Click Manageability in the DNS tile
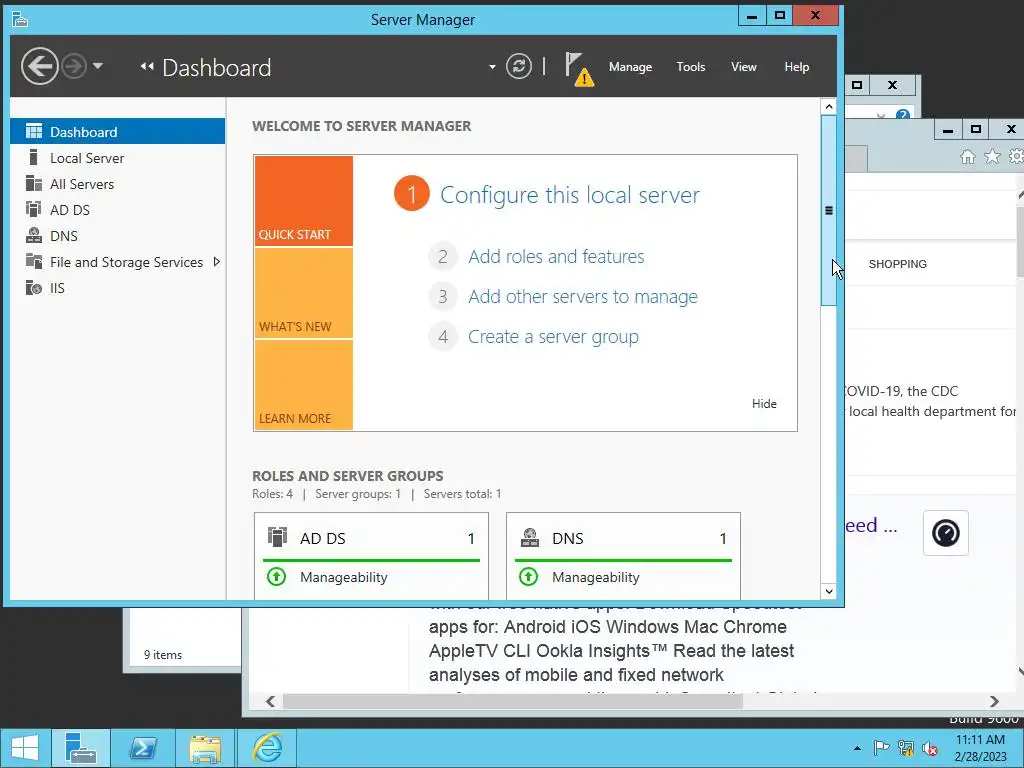Viewport: 1024px width, 768px height. 596,577
